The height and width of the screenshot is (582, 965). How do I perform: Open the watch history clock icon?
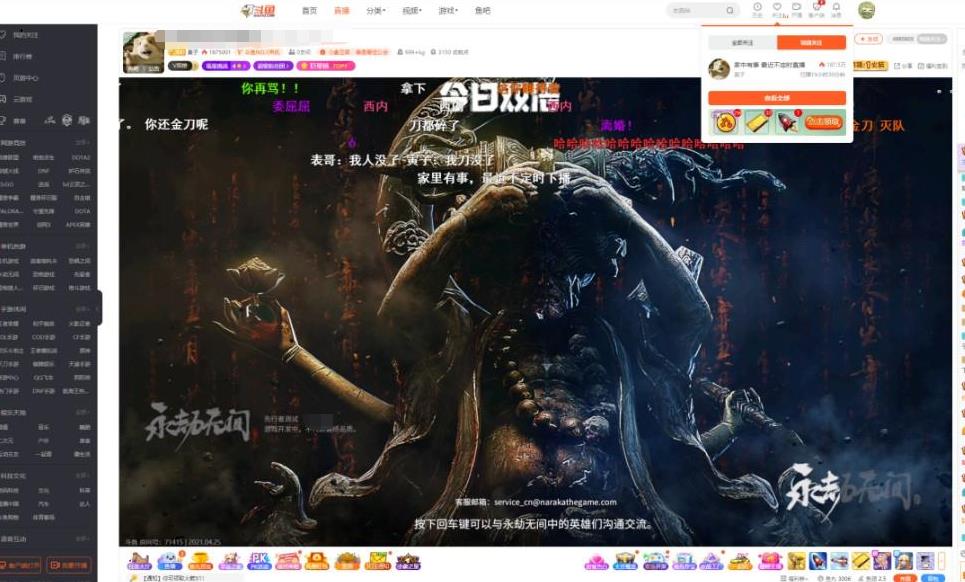tap(758, 7)
